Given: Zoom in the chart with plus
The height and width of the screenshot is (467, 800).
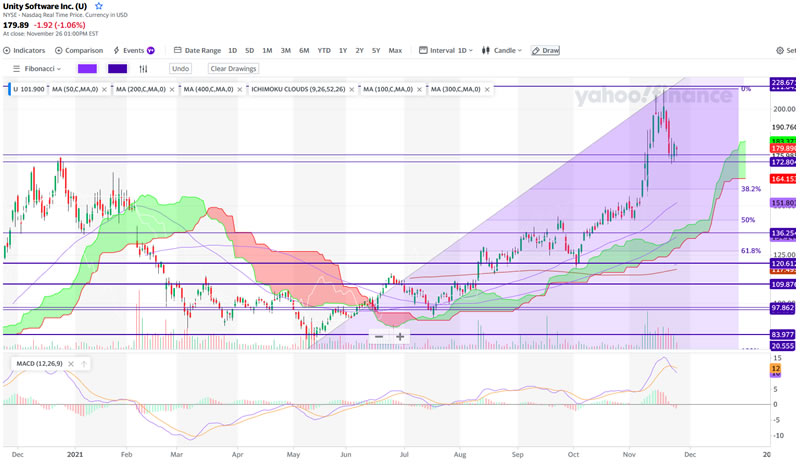Looking at the screenshot, I should point(400,336).
